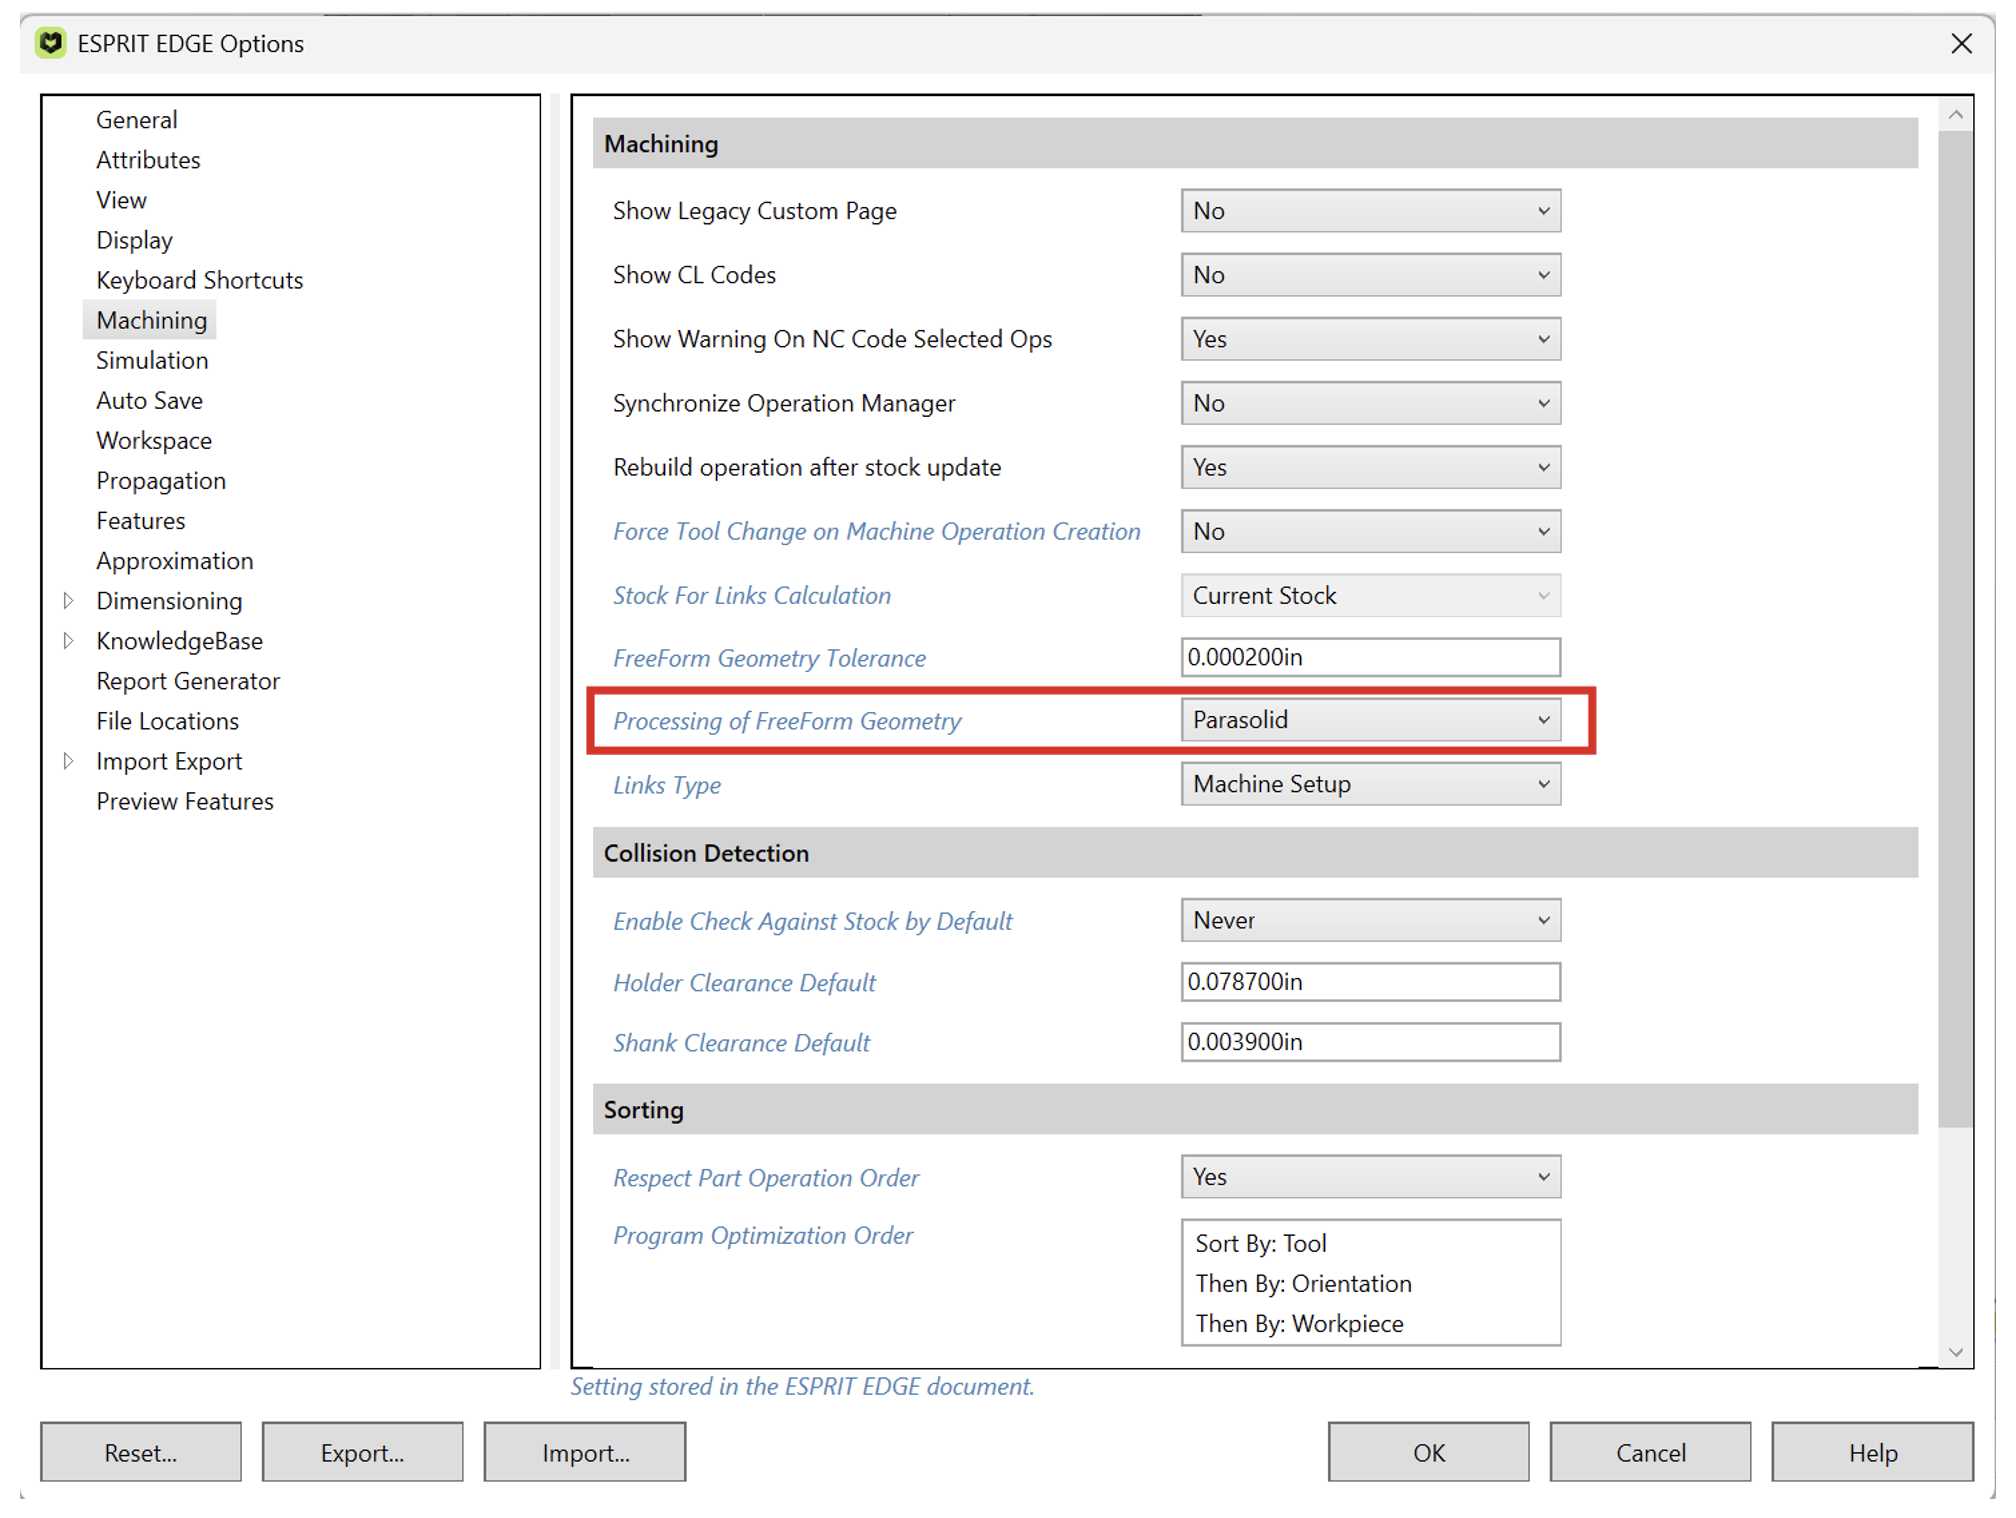Click the Processing of FreeForm Geometry label

coord(787,721)
